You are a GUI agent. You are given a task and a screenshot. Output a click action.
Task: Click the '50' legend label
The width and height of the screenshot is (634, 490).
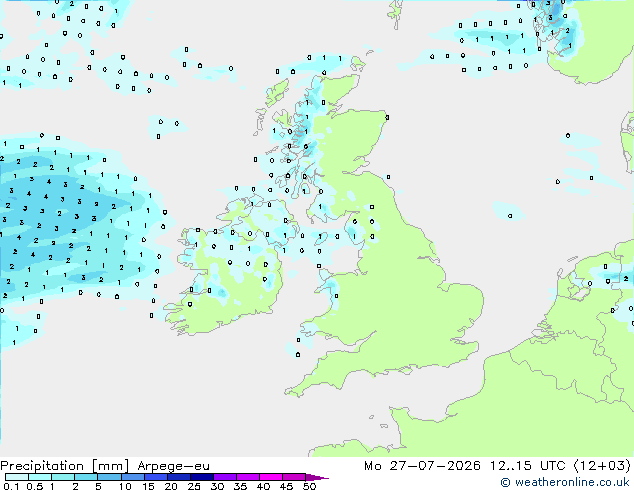point(309,486)
